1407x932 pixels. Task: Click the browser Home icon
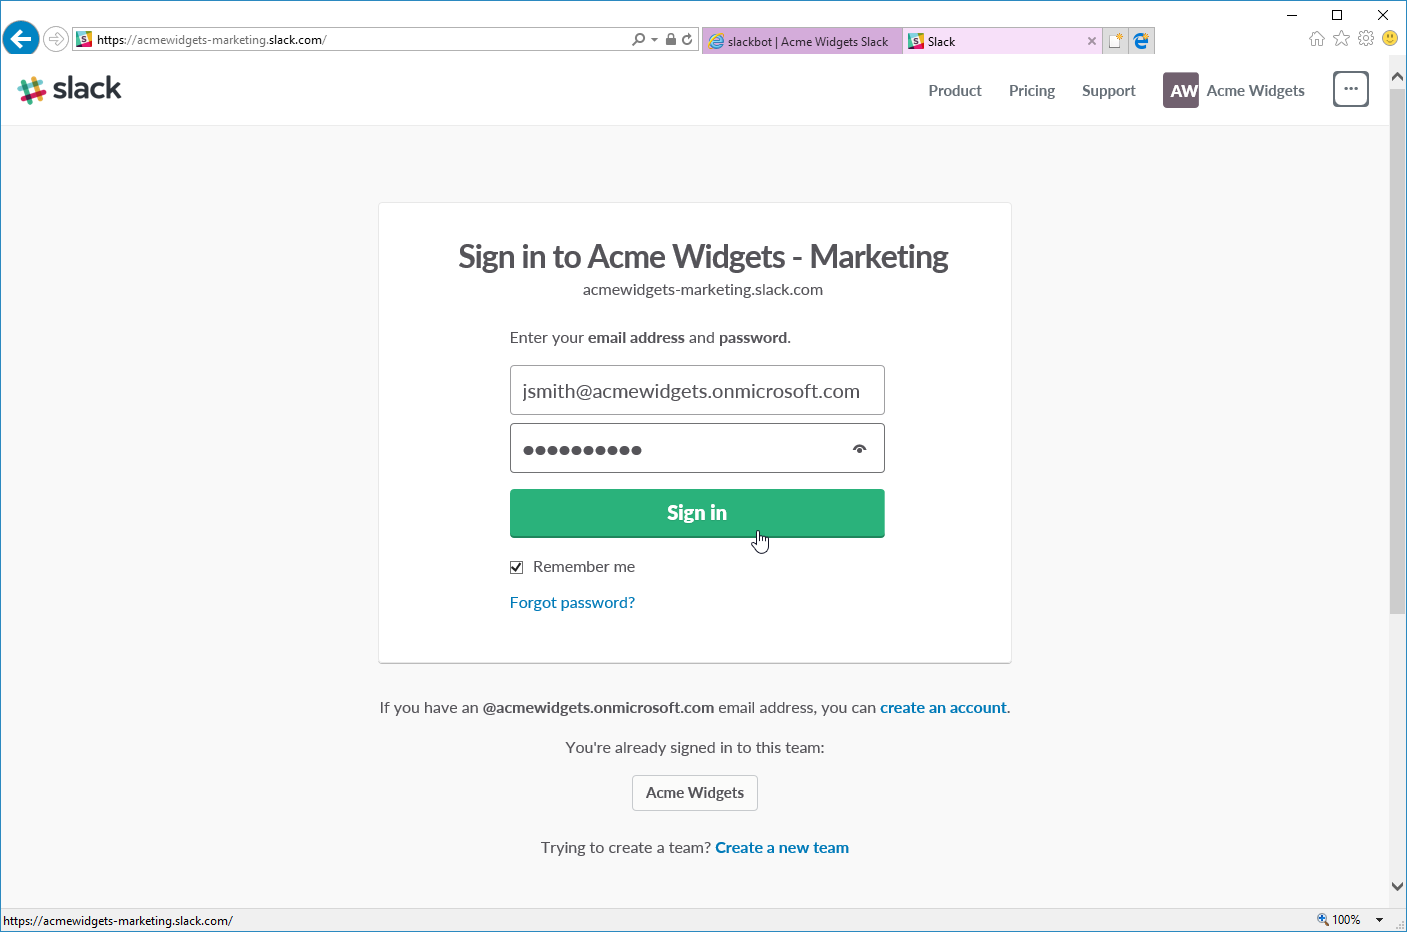tap(1317, 38)
